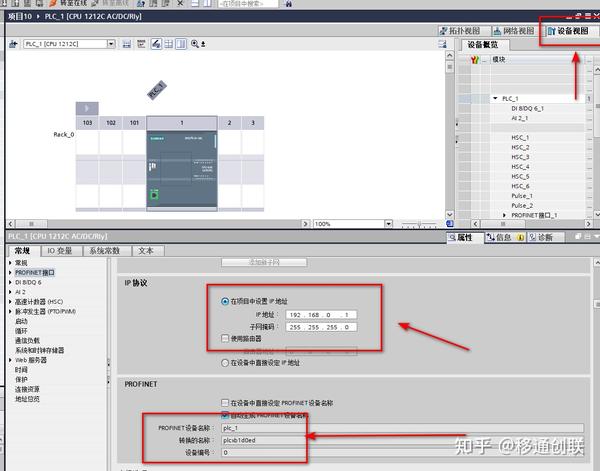The height and width of the screenshot is (471, 600).
Task: Click the toolbar icon right of the device dropdown
Action: coord(127,44)
